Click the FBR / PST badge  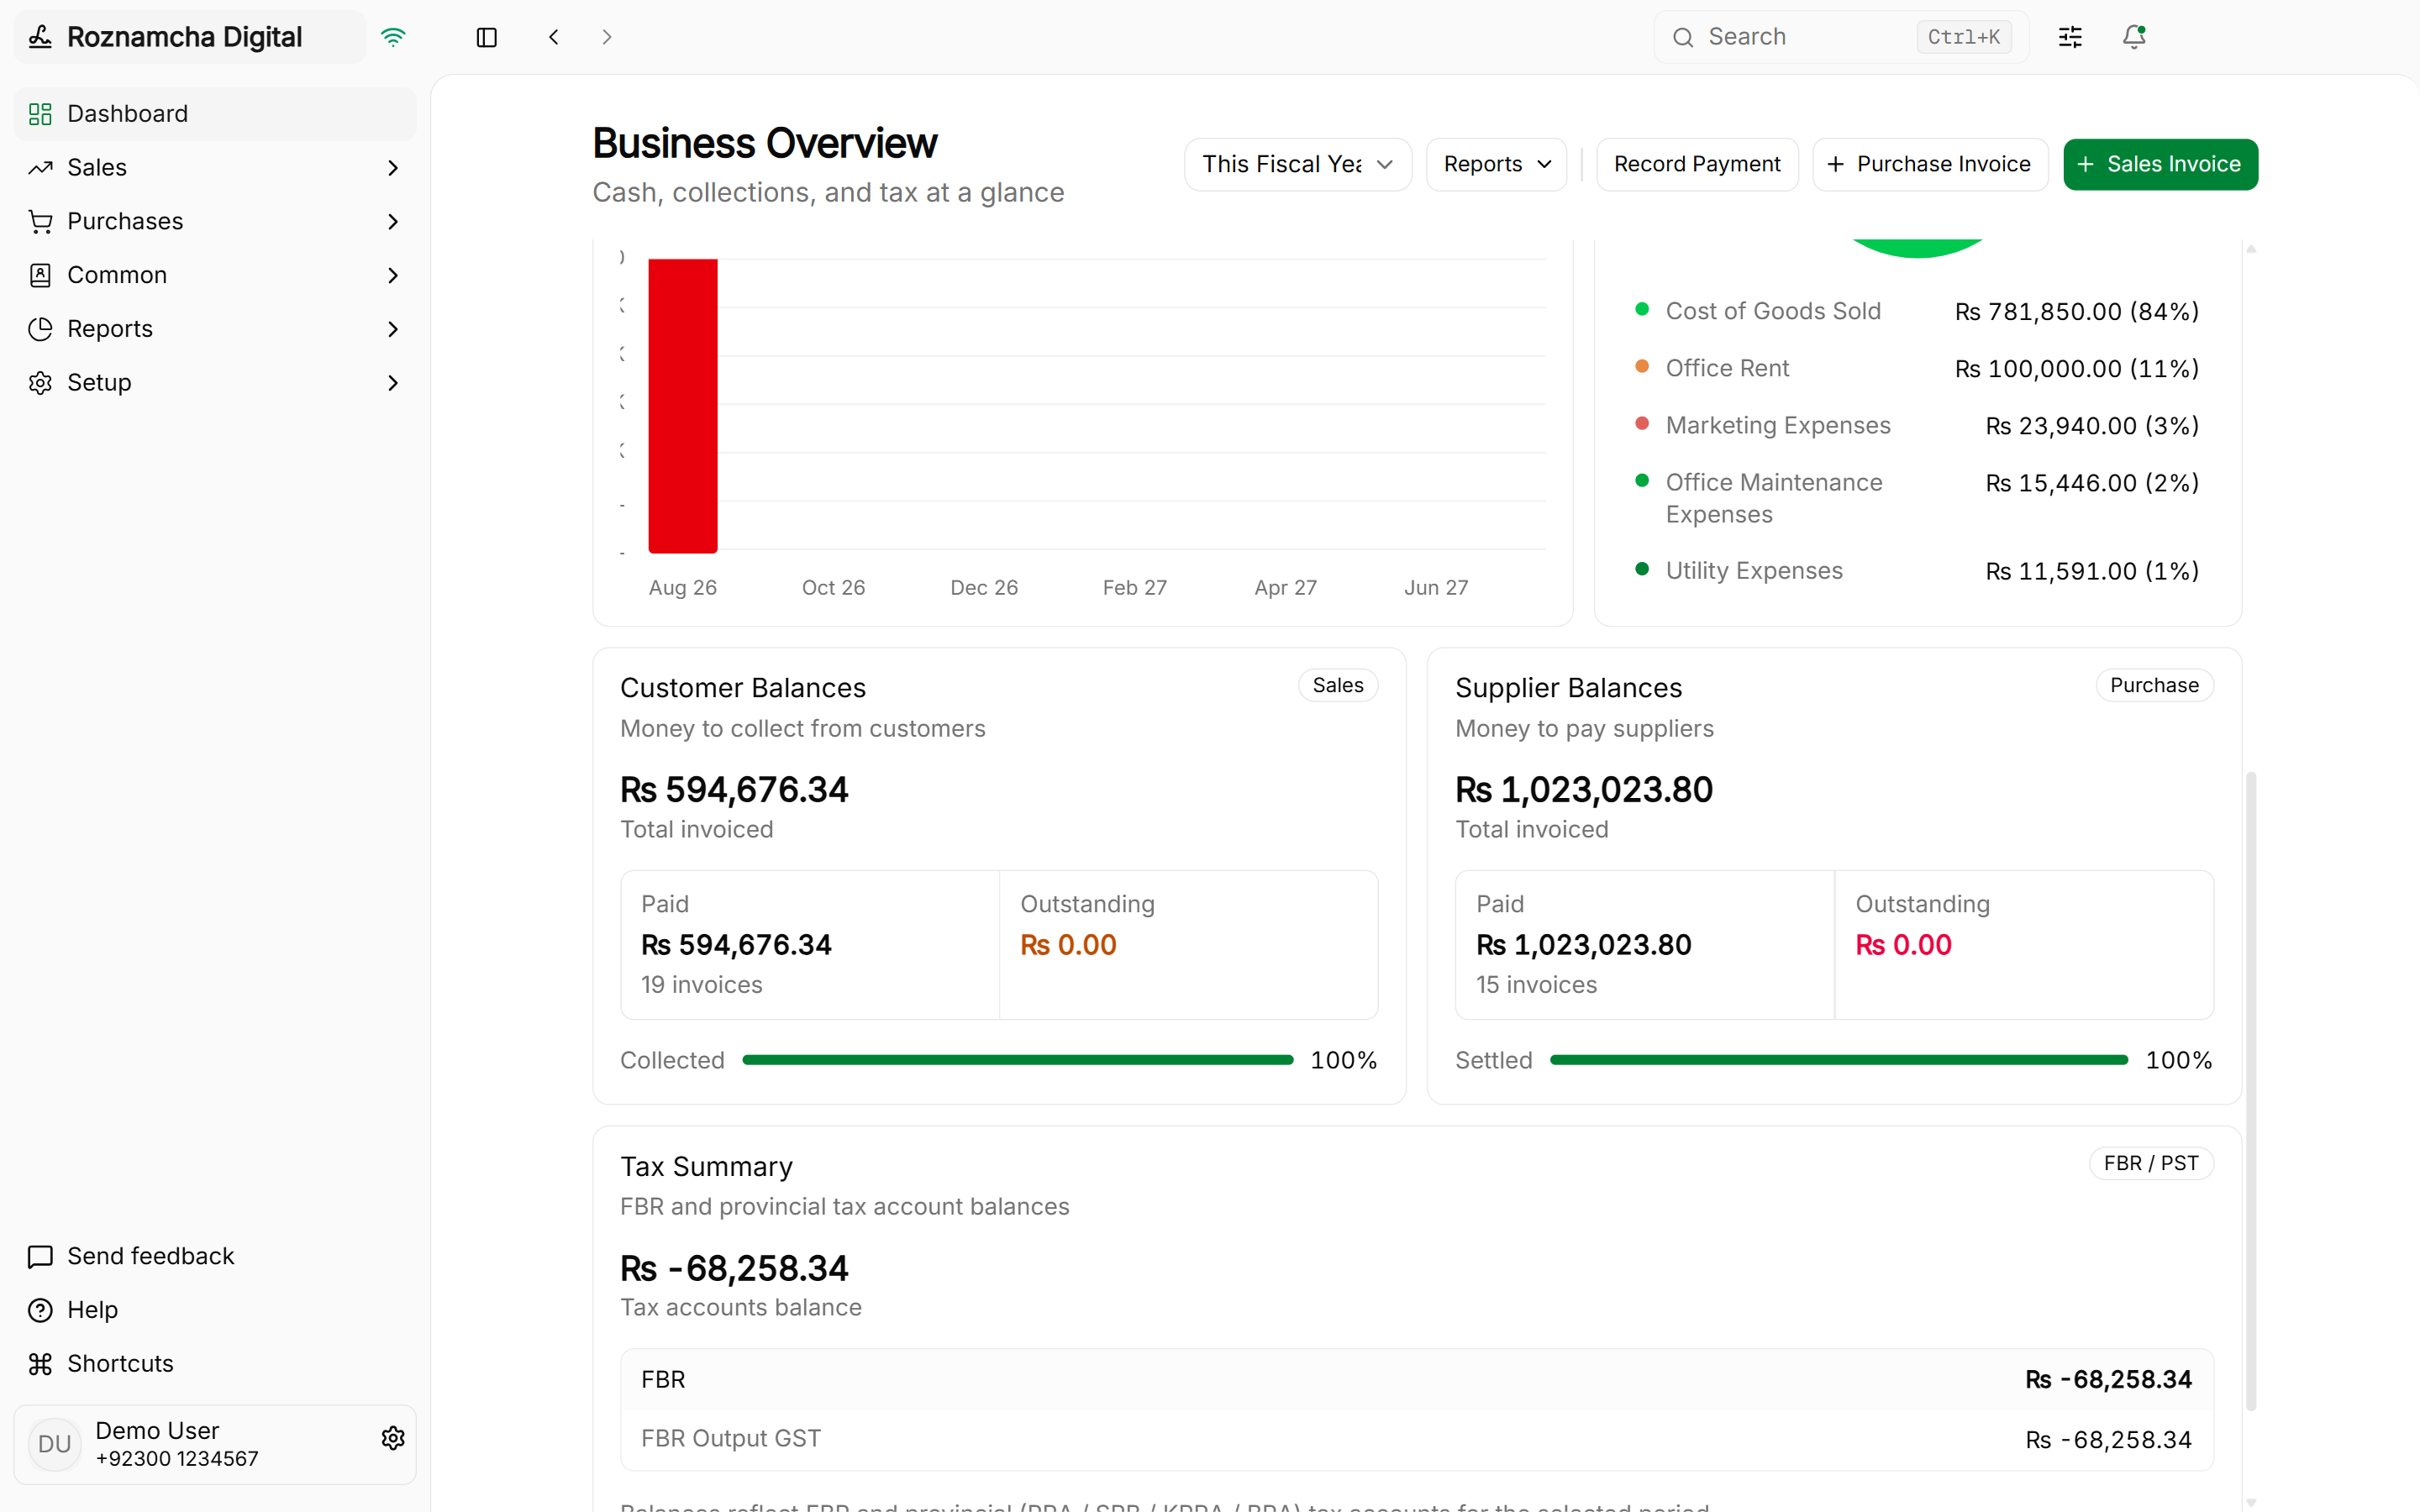click(x=2151, y=1163)
